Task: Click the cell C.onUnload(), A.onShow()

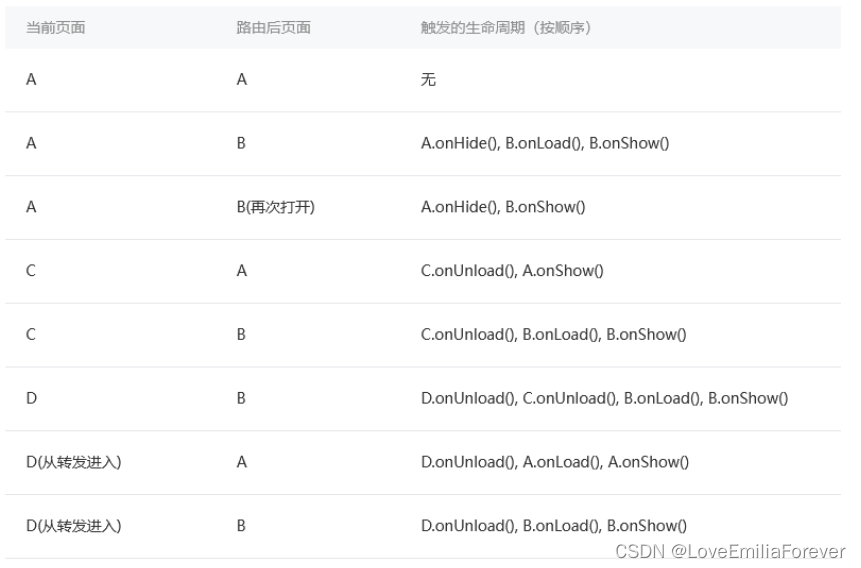Action: (x=512, y=271)
